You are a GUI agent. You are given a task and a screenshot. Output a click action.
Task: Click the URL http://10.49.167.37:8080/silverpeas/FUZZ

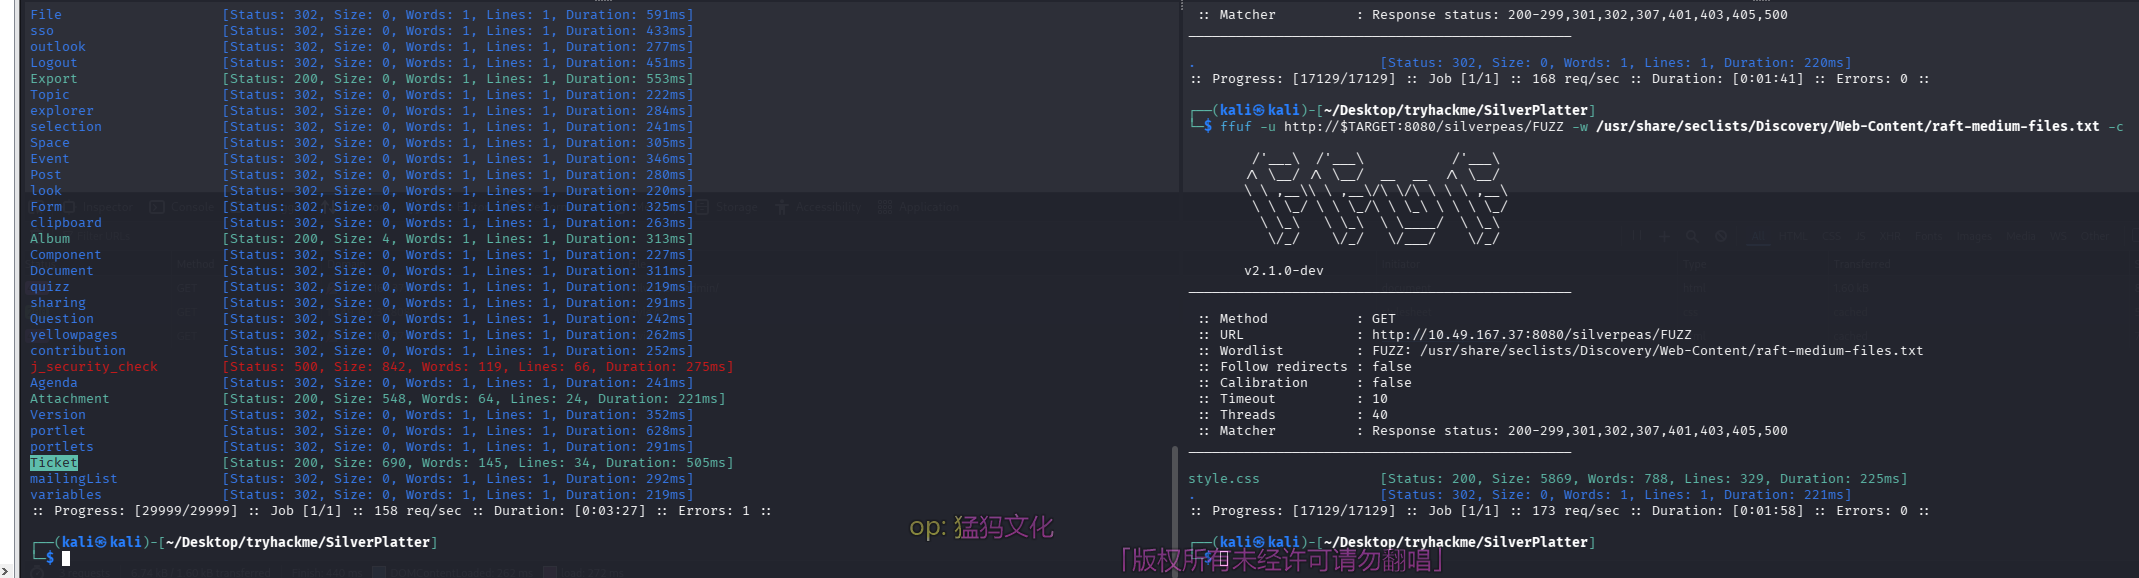[1531, 335]
